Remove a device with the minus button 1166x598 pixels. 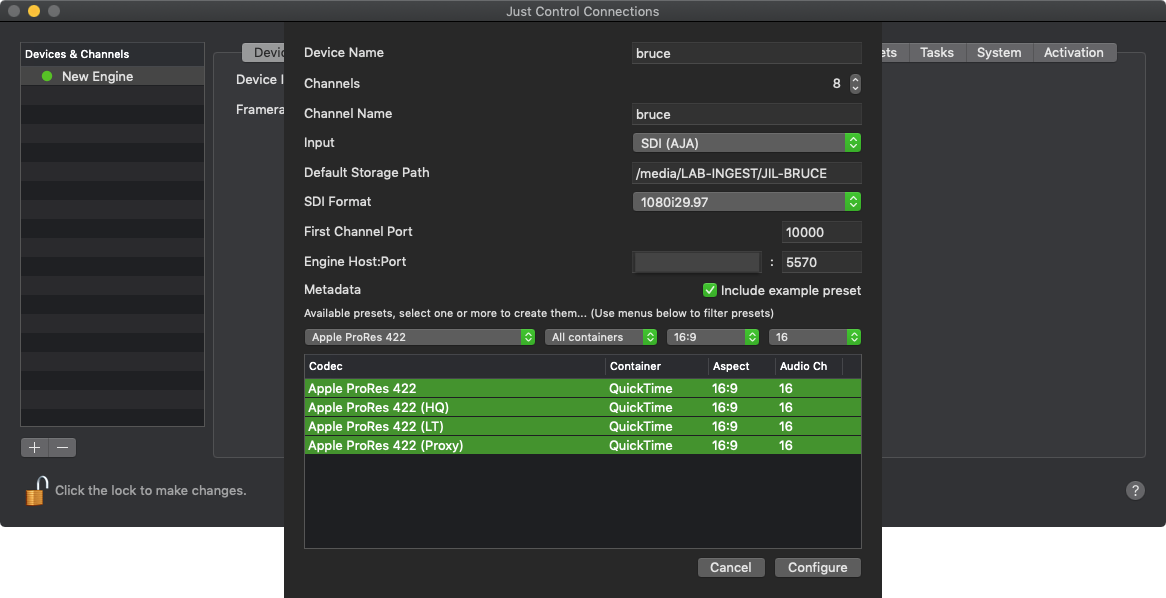pos(62,447)
